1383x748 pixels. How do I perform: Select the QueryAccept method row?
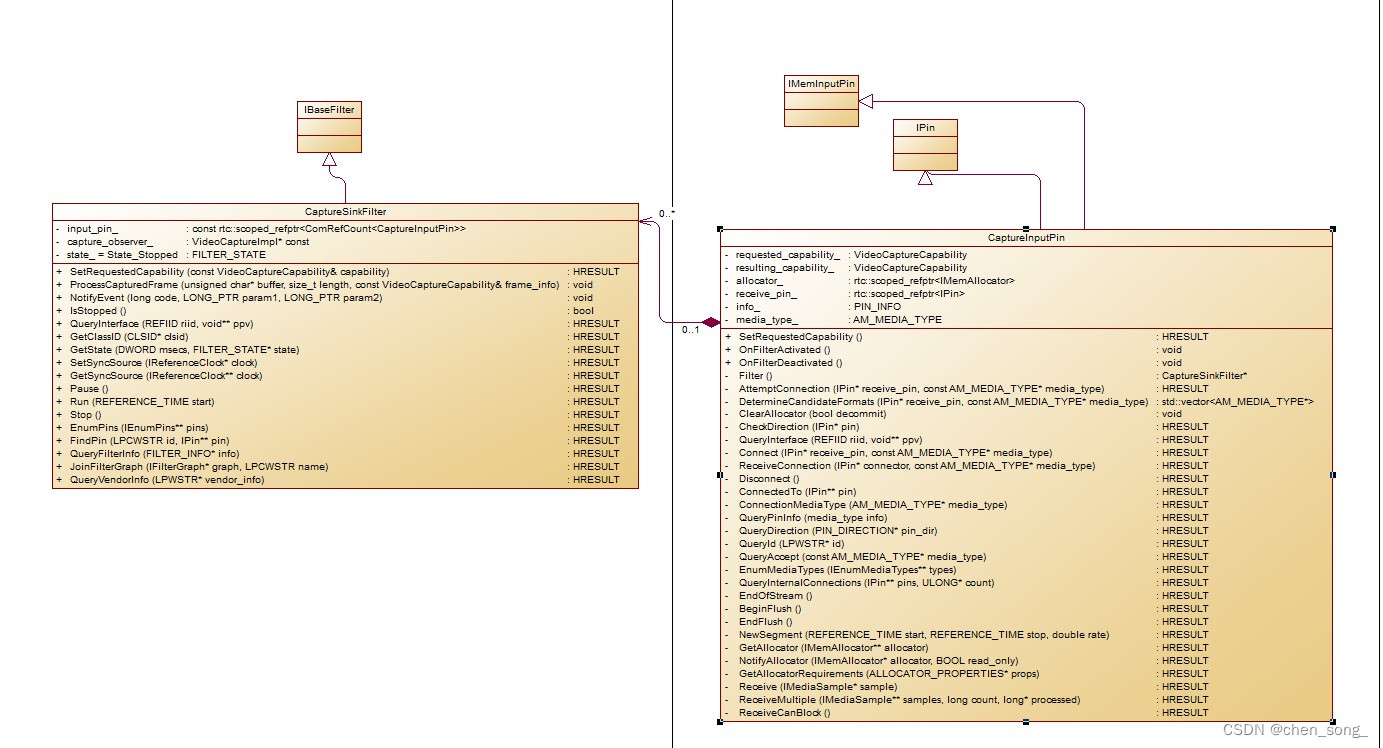tap(1026, 557)
